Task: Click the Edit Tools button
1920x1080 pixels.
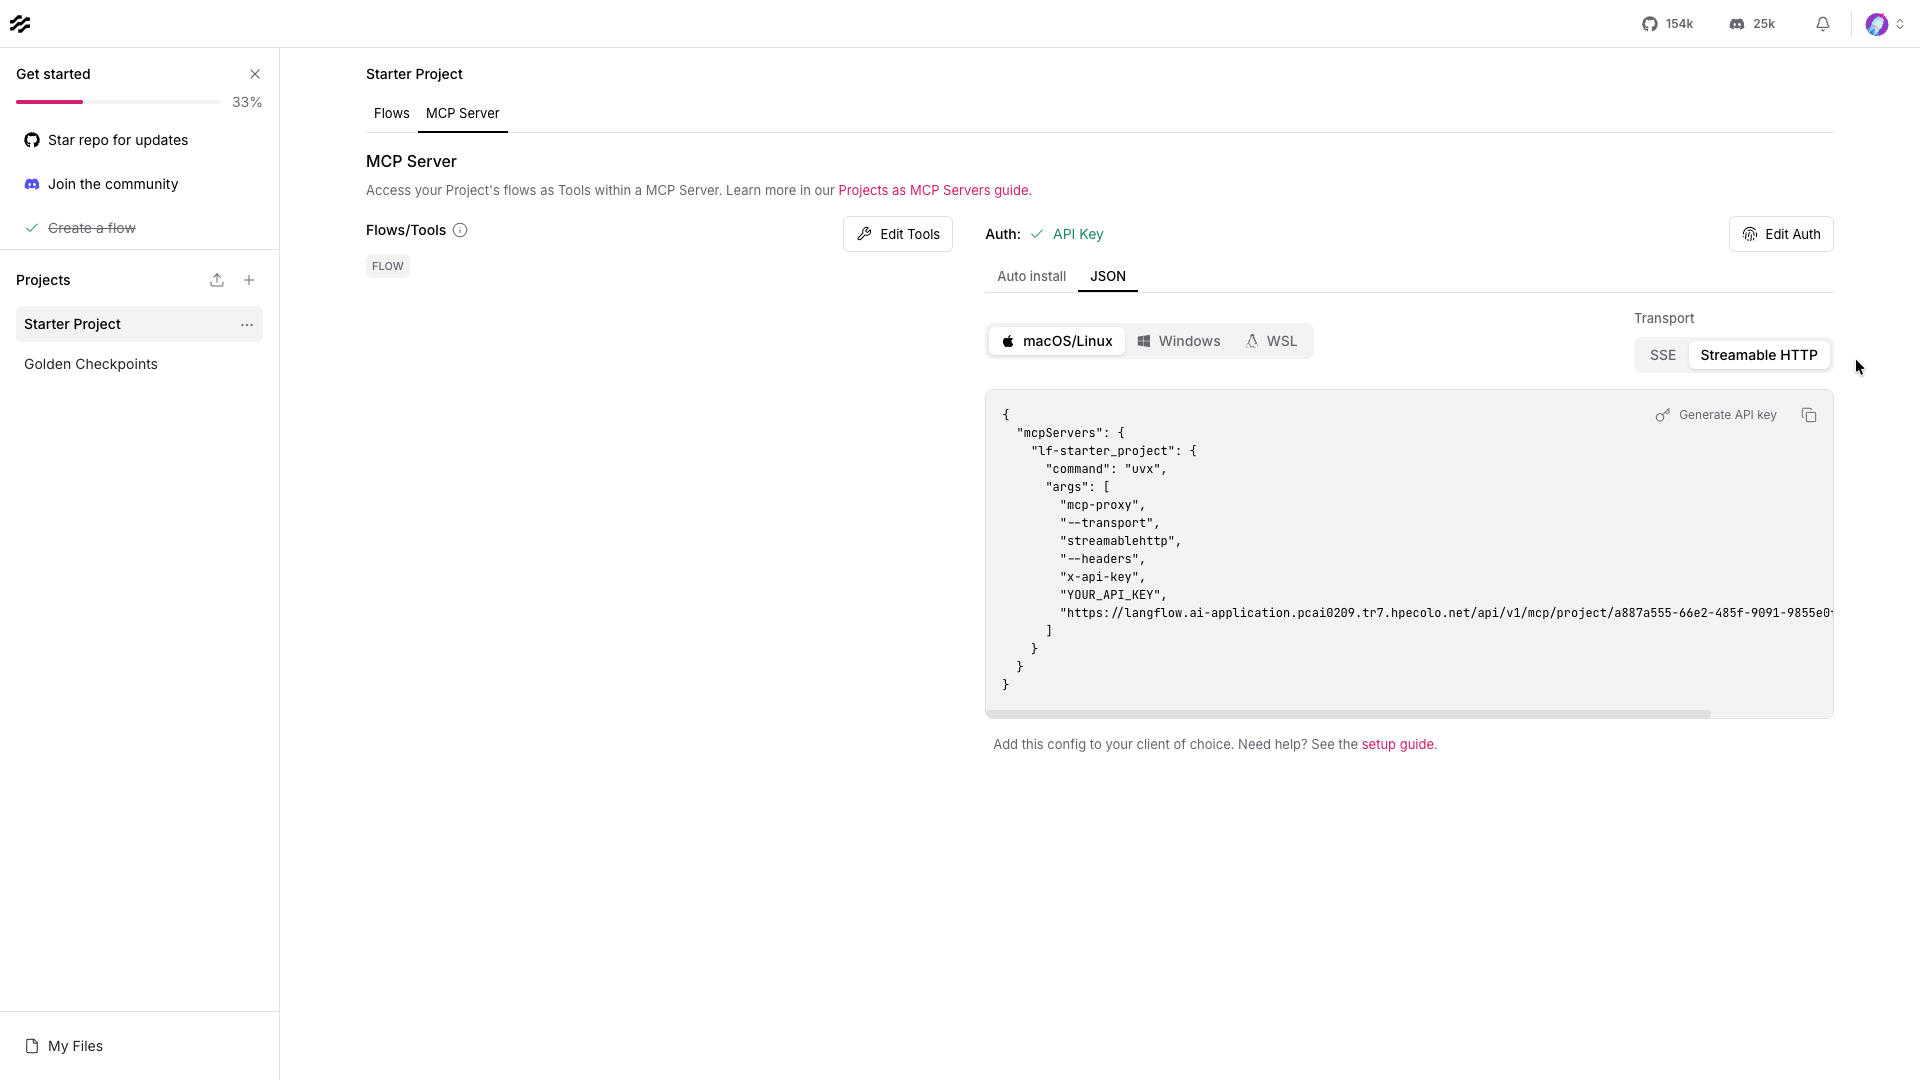Action: (x=898, y=234)
